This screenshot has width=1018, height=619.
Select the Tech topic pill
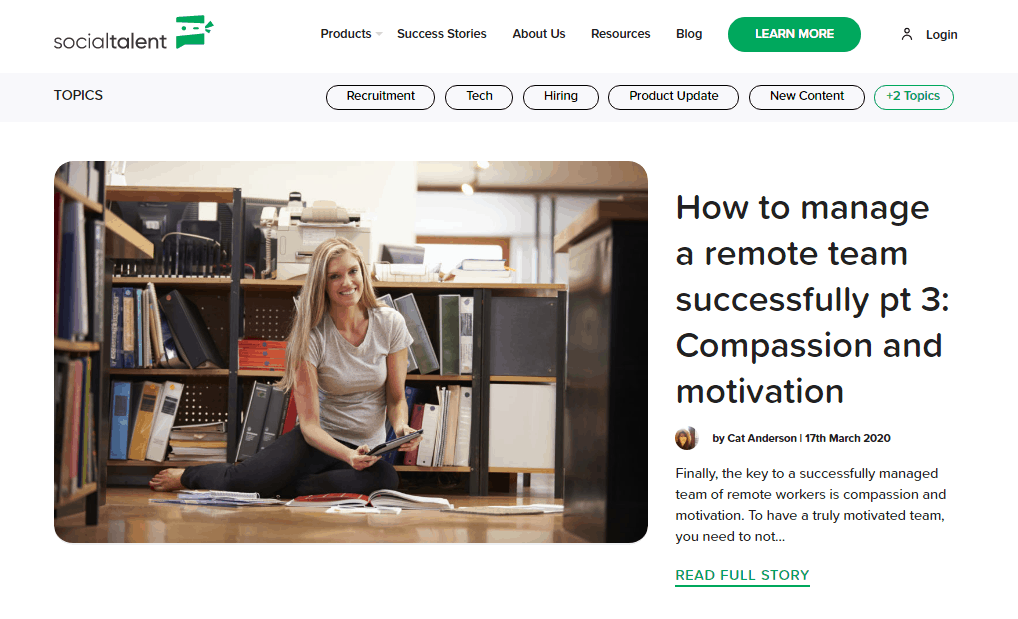(479, 97)
